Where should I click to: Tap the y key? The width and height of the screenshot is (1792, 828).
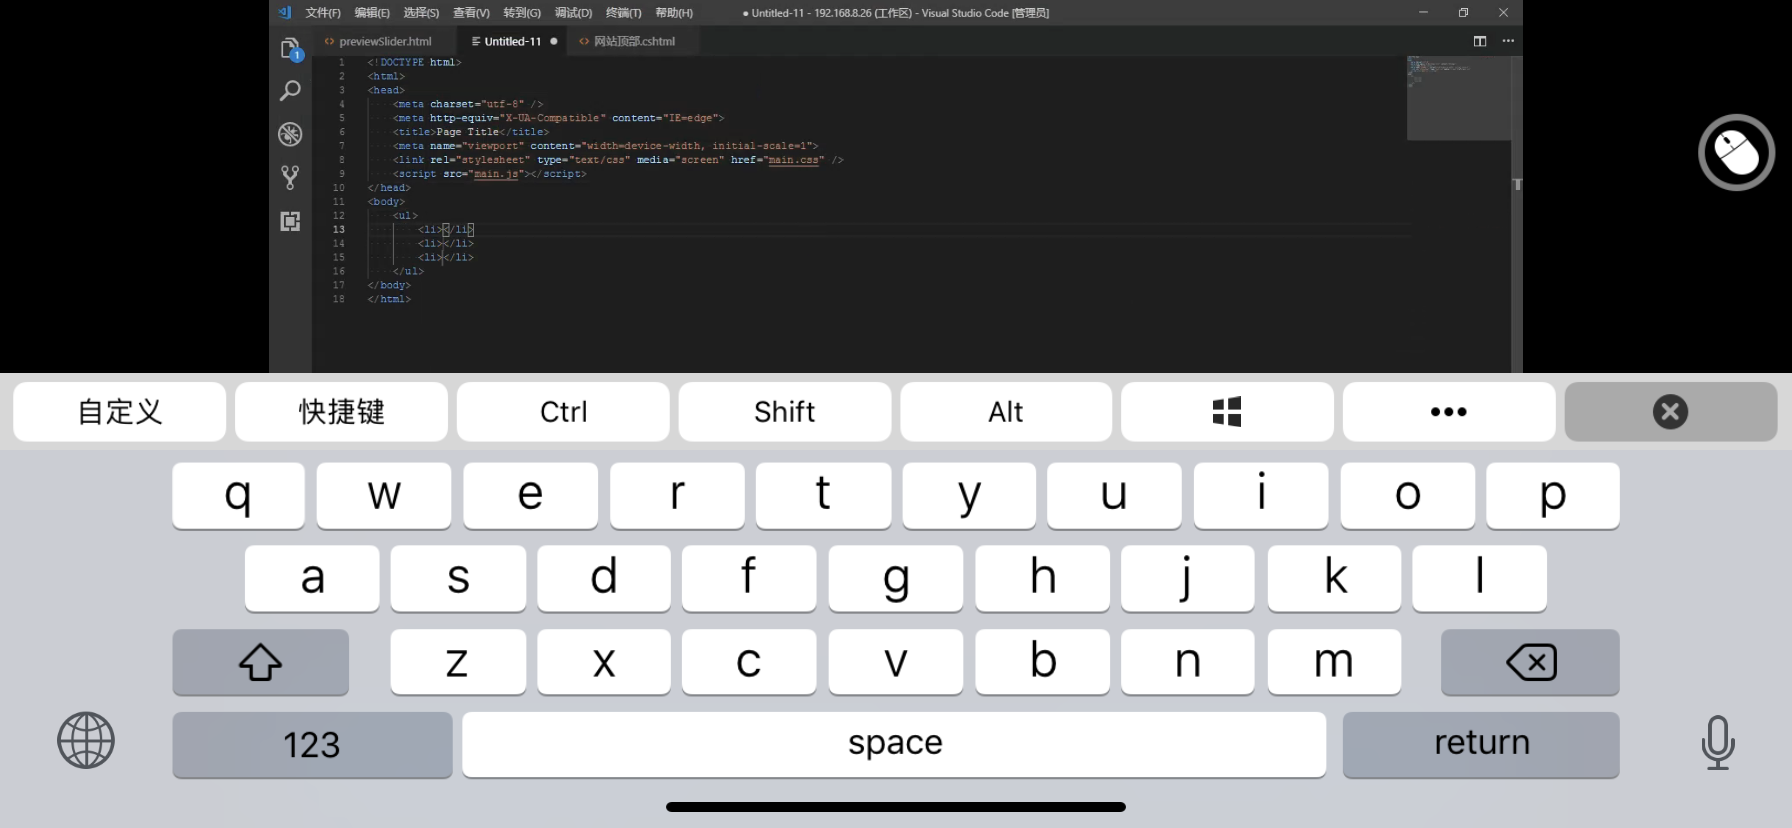click(x=969, y=495)
